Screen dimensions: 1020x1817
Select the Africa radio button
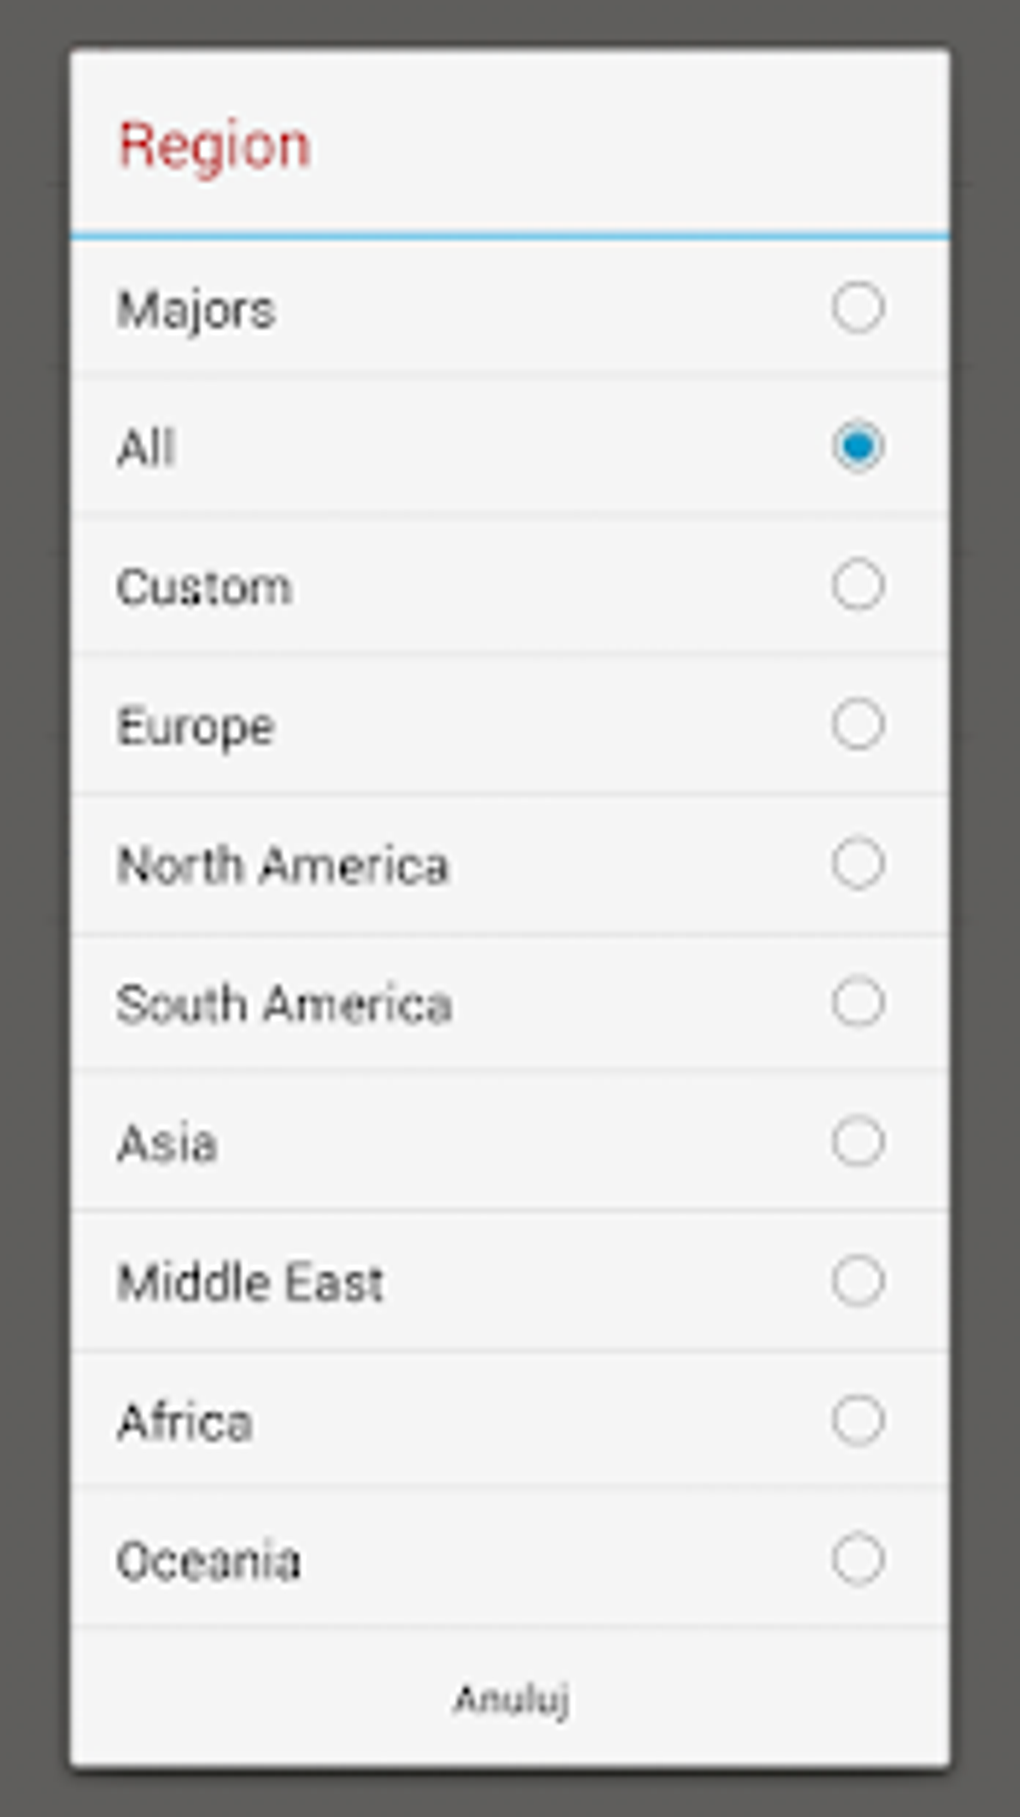(857, 1420)
